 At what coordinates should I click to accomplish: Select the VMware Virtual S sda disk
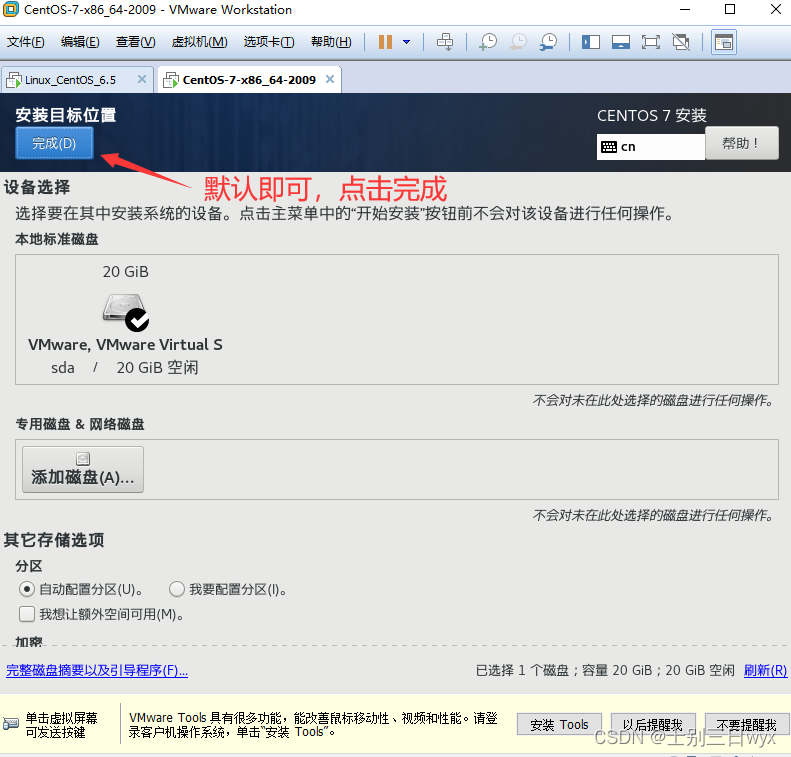(x=125, y=319)
